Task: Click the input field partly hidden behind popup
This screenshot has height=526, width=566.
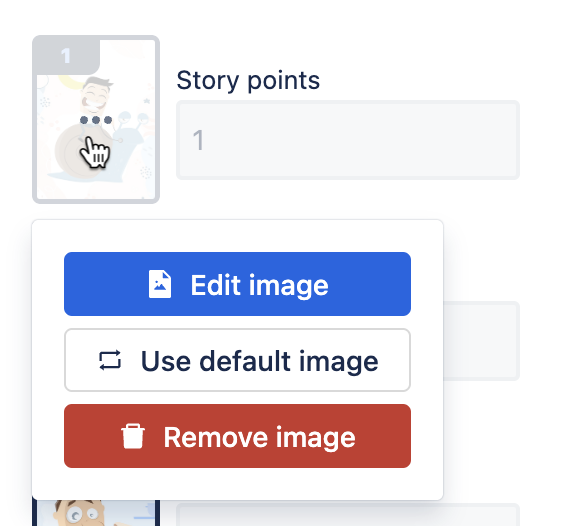Action: (x=482, y=341)
